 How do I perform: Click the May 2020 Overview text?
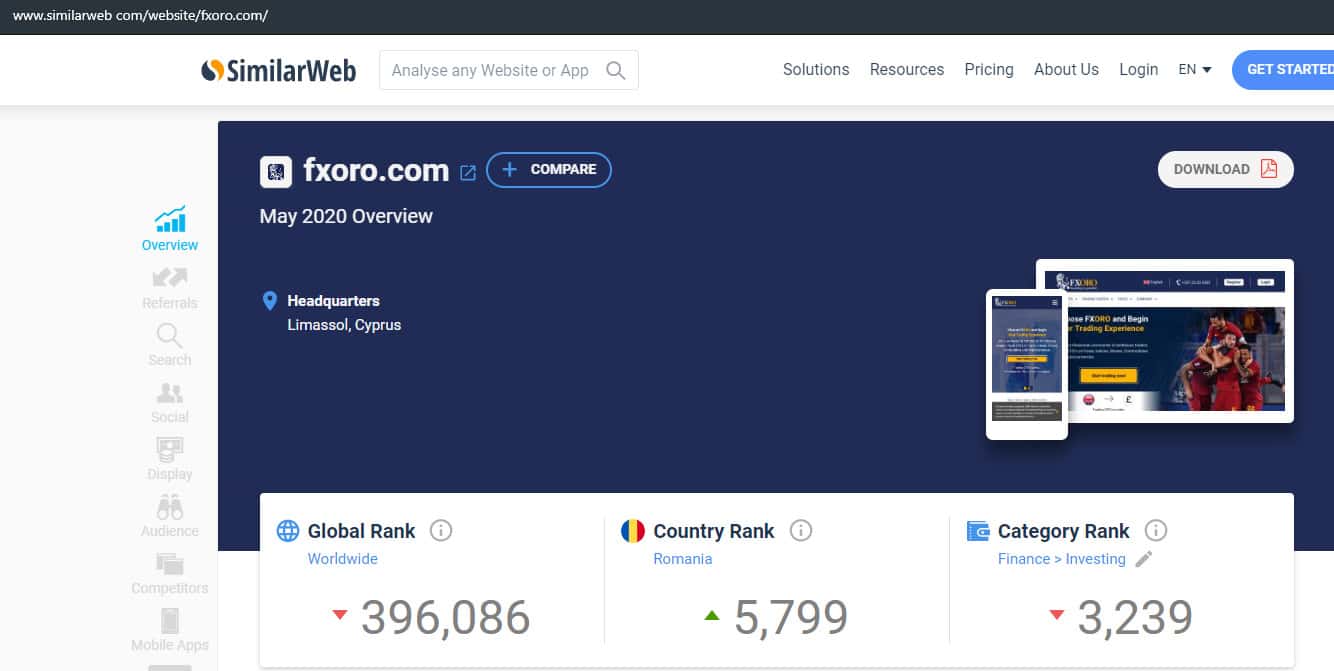point(346,216)
